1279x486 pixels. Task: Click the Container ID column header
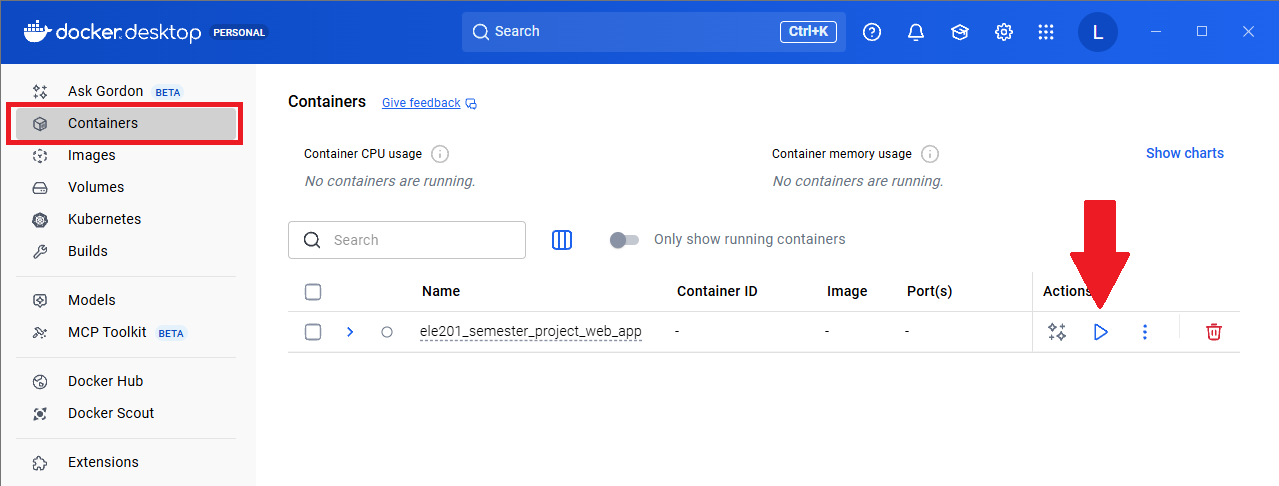pyautogui.click(x=717, y=292)
